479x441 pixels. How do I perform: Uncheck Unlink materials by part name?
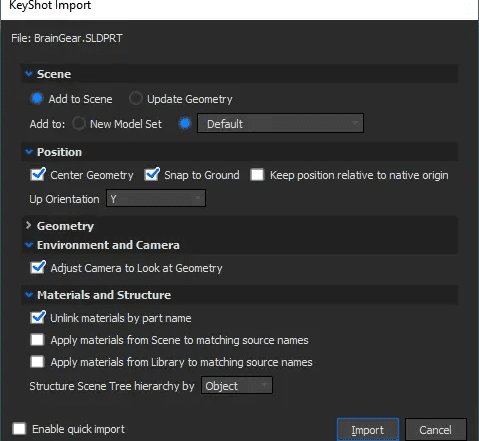(38, 318)
